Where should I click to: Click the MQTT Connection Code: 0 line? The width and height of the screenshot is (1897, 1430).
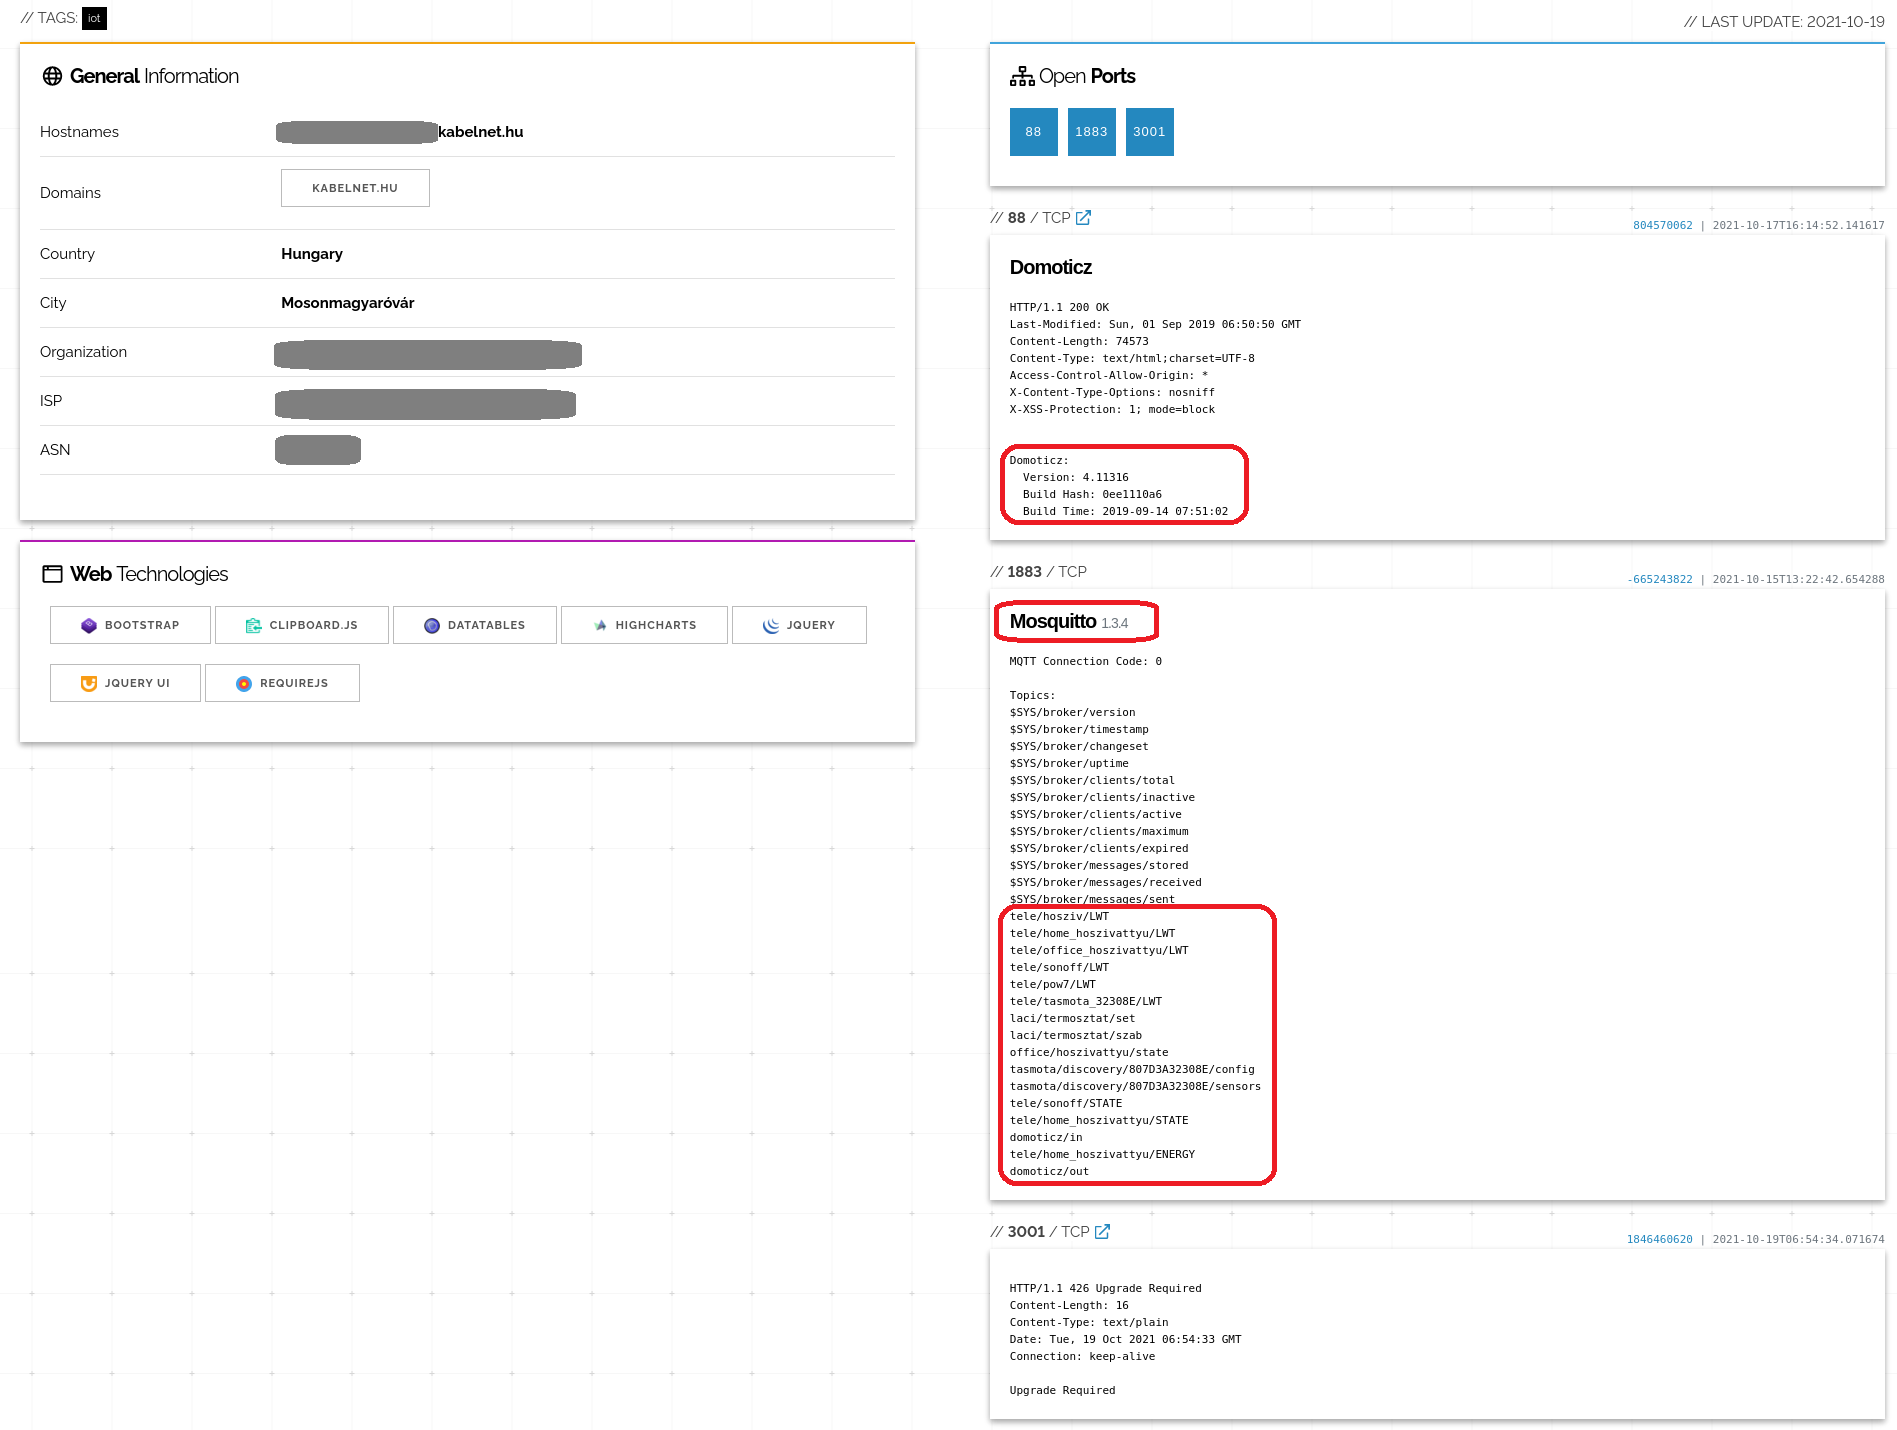[x=1086, y=661]
